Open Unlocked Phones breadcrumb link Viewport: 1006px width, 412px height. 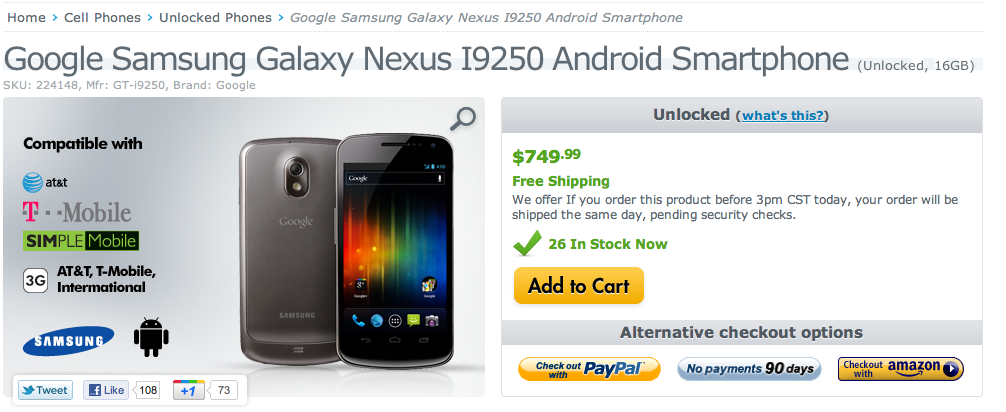click(x=215, y=17)
